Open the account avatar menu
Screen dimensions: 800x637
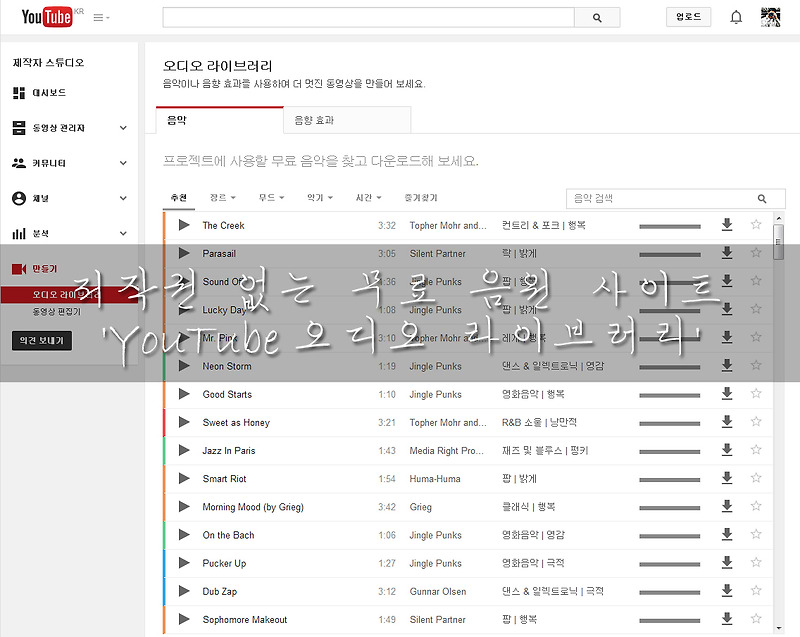coord(770,17)
